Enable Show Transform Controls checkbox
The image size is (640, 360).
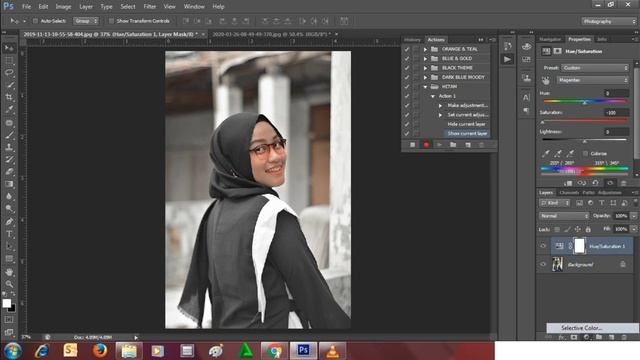click(111, 21)
